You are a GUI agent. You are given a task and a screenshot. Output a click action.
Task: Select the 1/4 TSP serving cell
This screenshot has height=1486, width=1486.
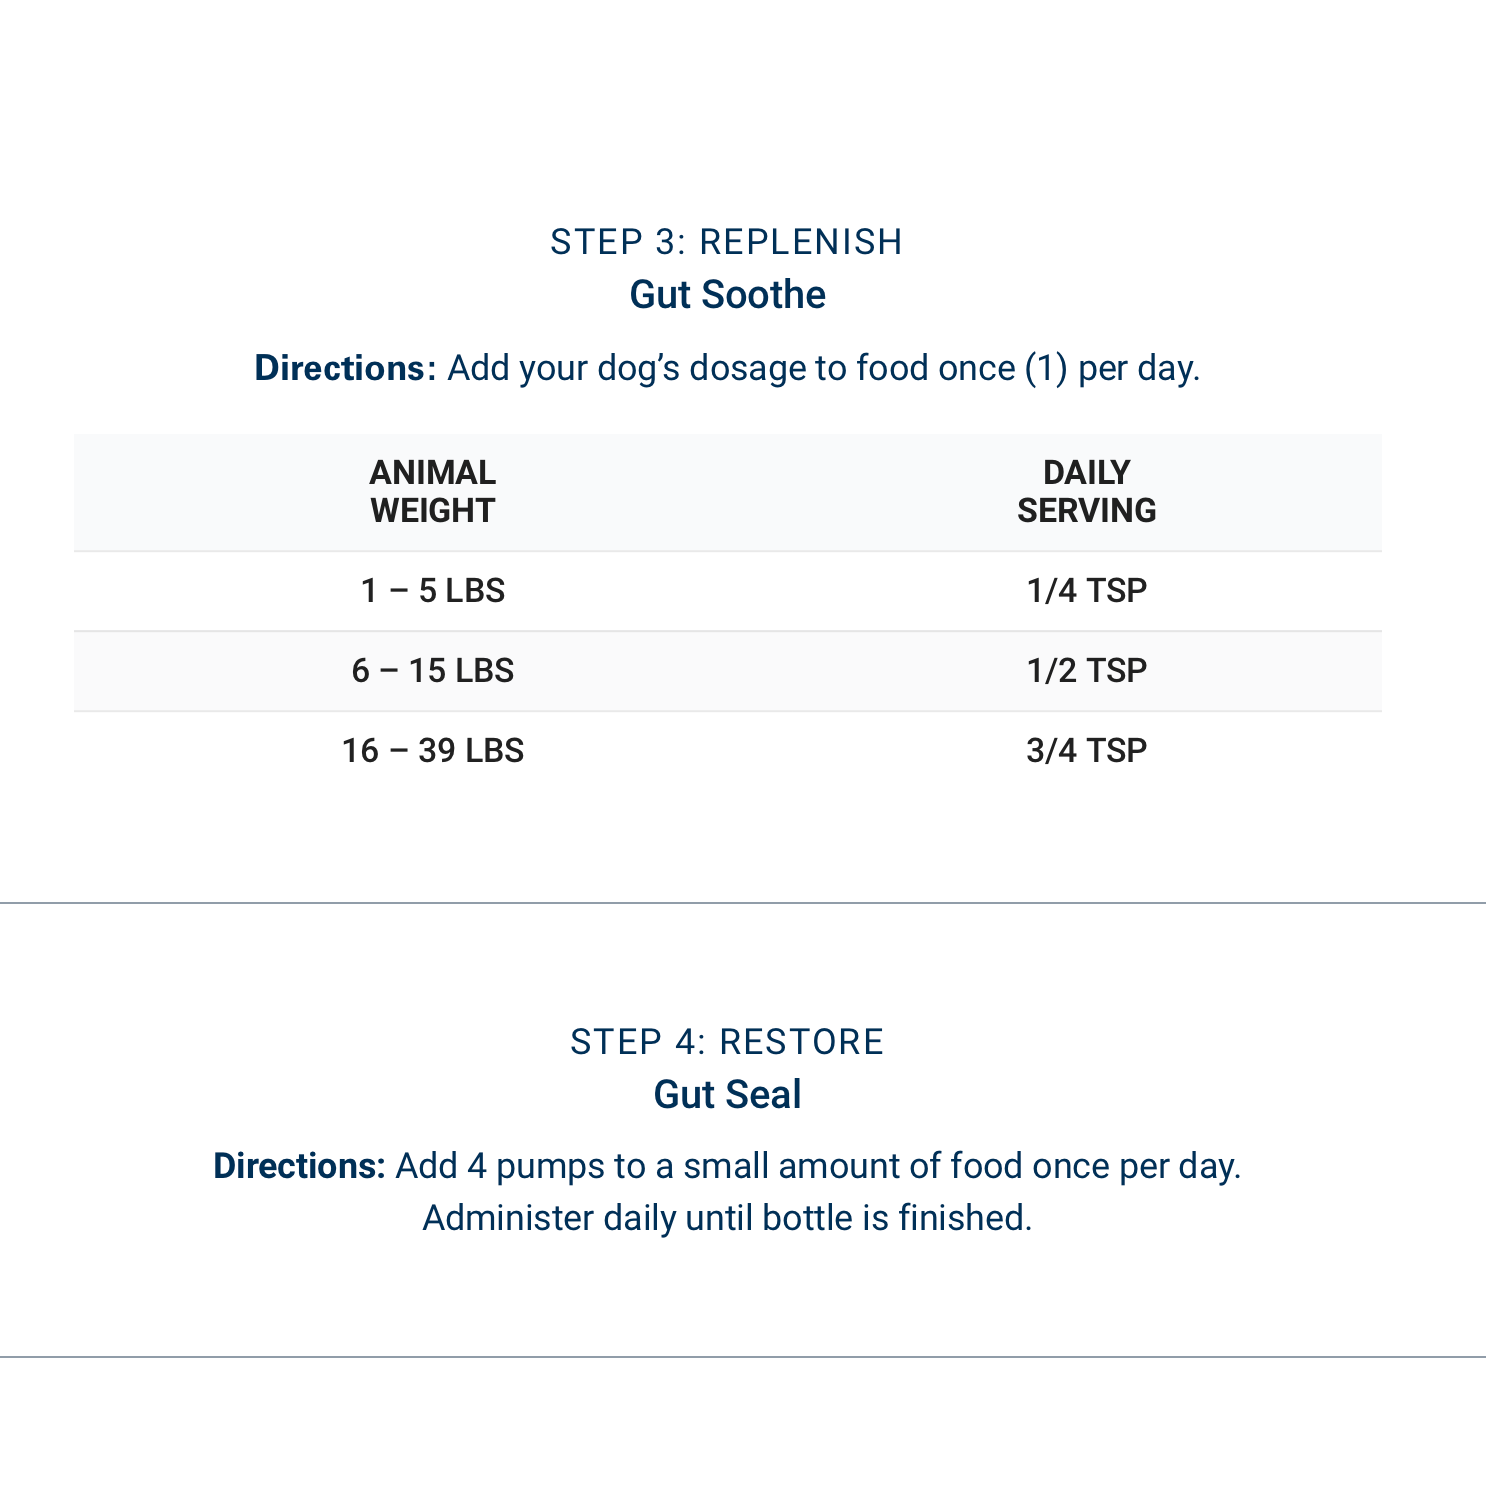click(x=1086, y=591)
